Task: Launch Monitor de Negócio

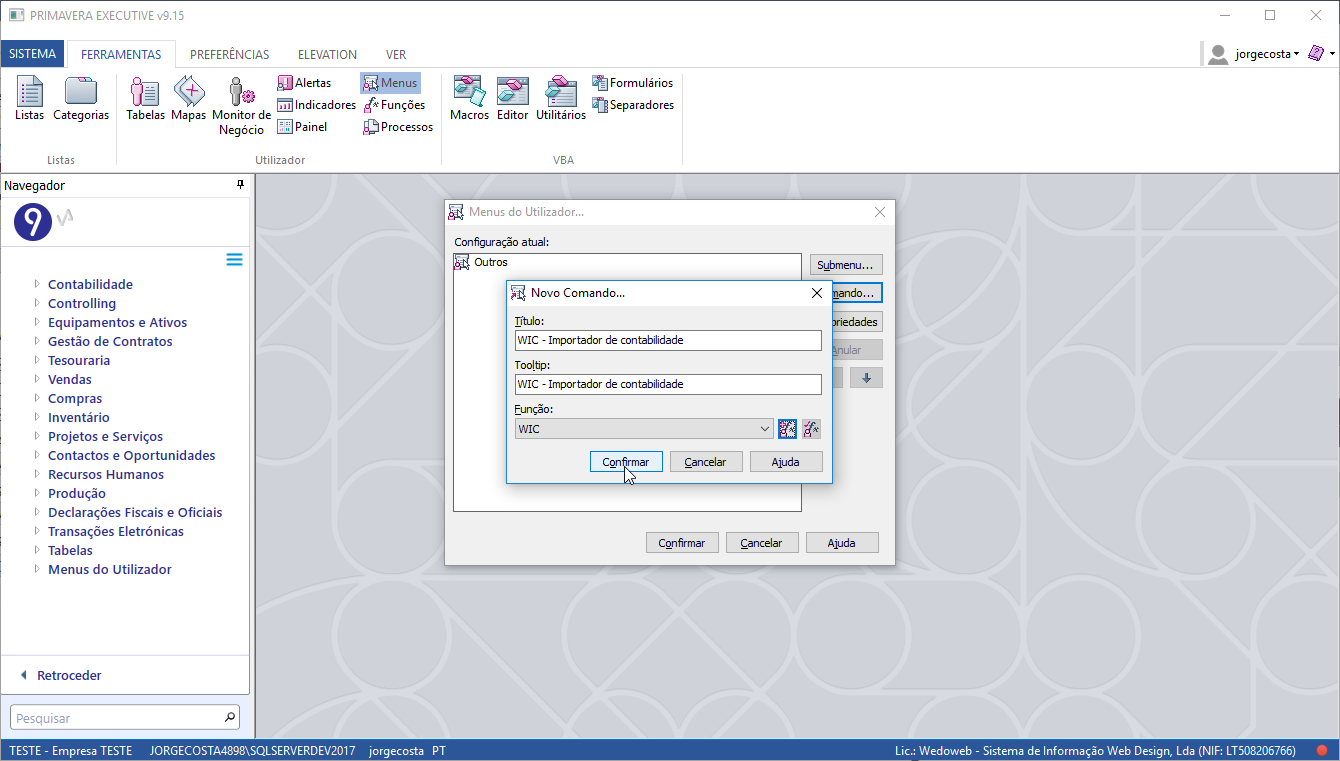Action: pyautogui.click(x=241, y=105)
